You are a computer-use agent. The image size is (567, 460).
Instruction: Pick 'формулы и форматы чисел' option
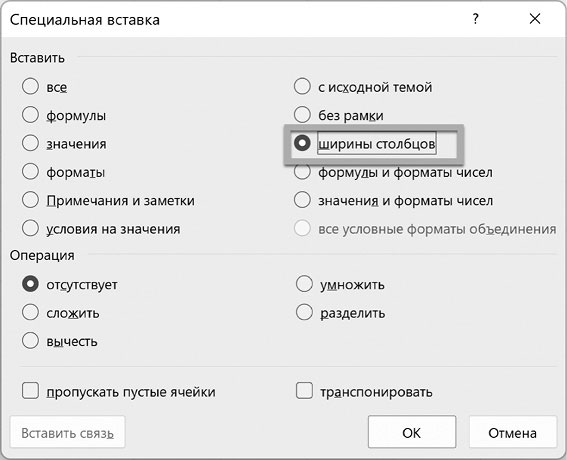302,171
